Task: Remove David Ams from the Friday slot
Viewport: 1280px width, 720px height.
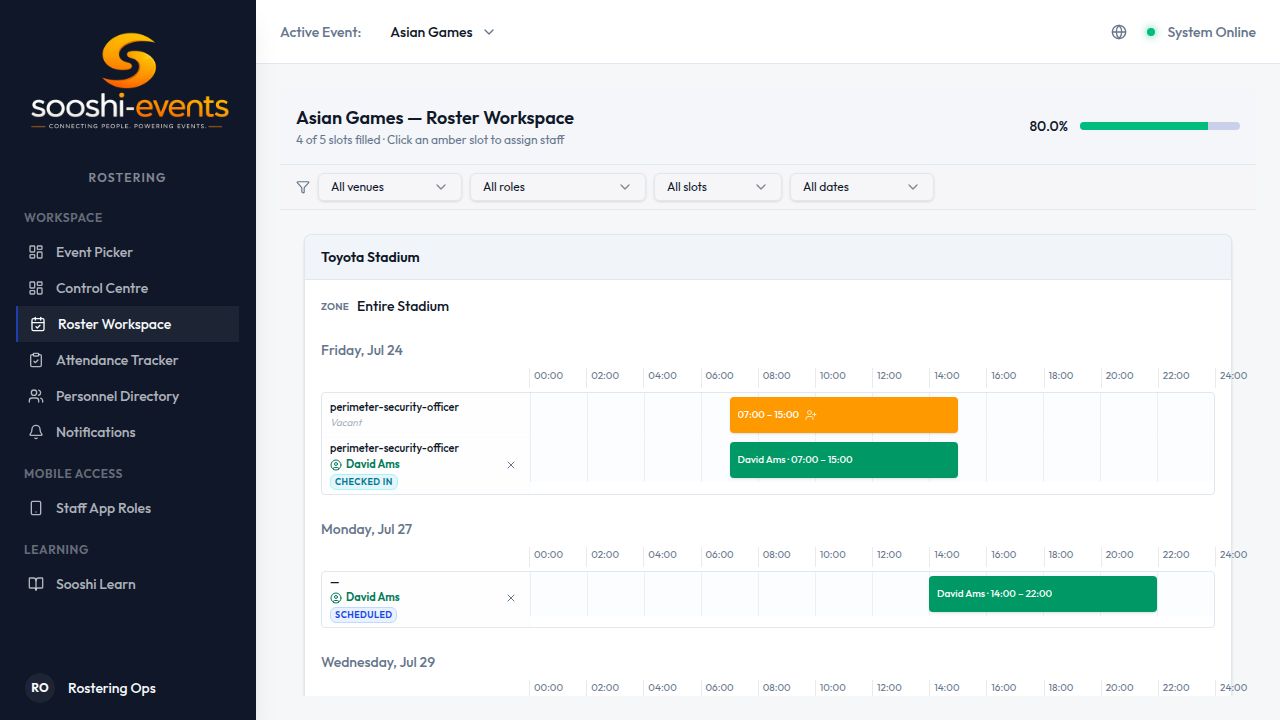Action: point(511,465)
